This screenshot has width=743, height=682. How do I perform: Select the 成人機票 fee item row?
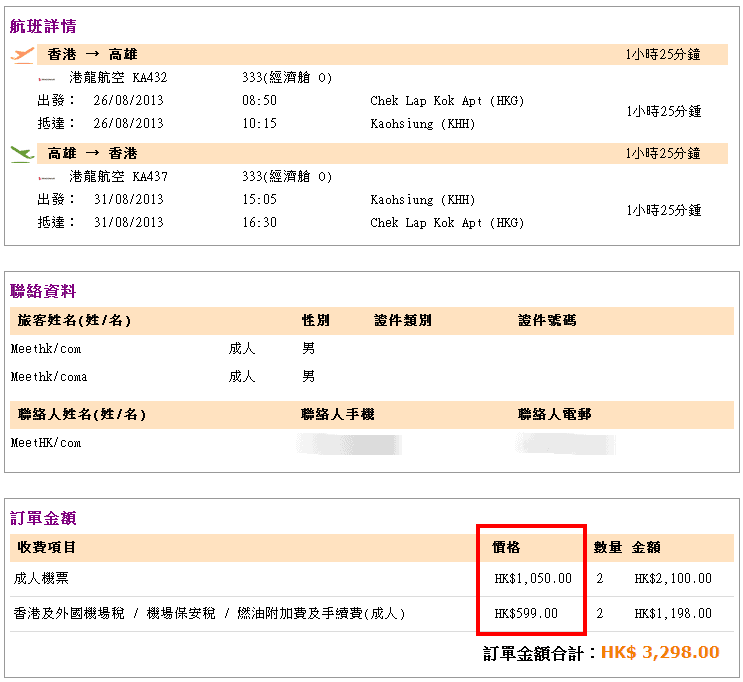pos(41,578)
